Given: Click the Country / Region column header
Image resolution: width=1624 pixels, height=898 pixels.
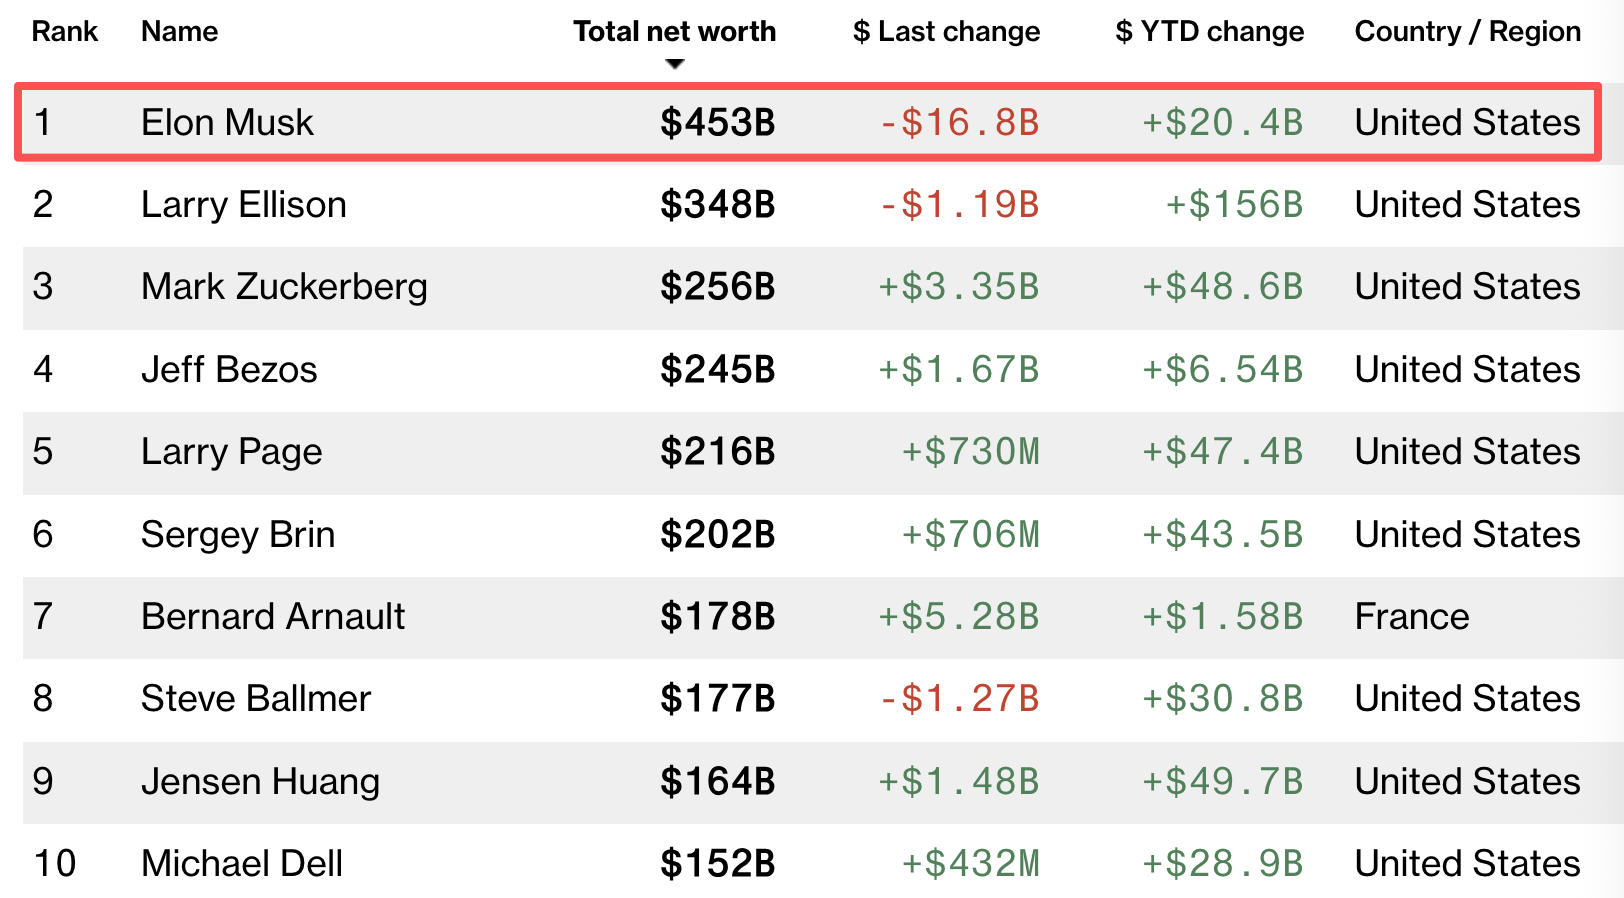Looking at the screenshot, I should 1467,32.
